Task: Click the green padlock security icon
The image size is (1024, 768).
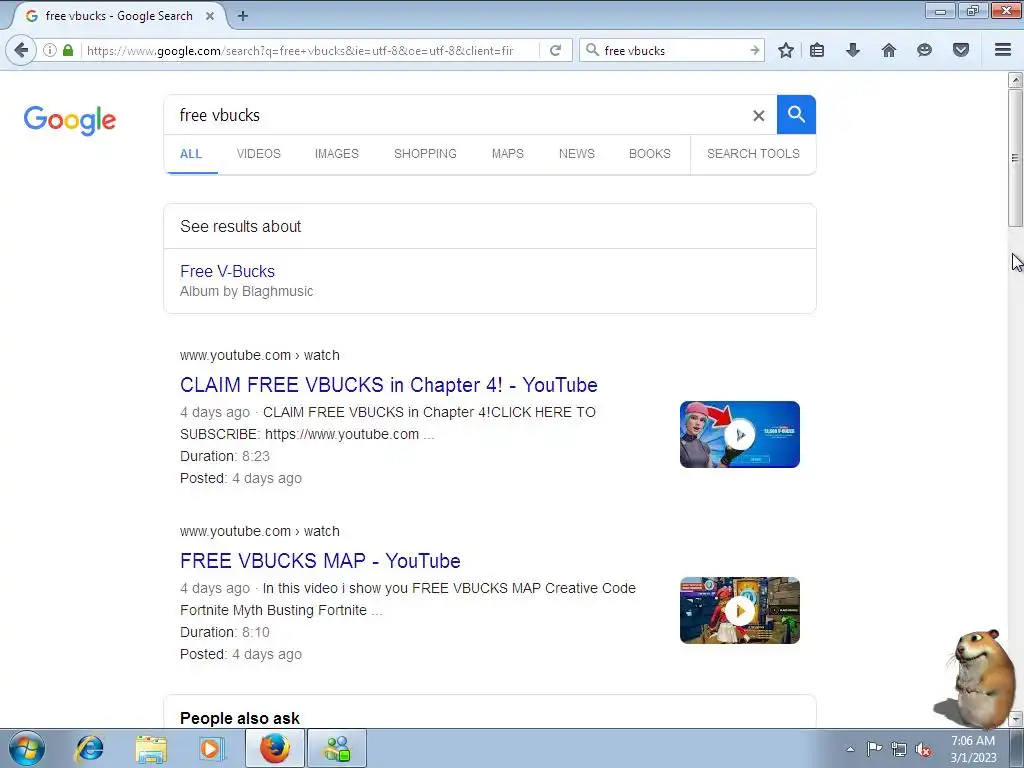Action: [68, 50]
